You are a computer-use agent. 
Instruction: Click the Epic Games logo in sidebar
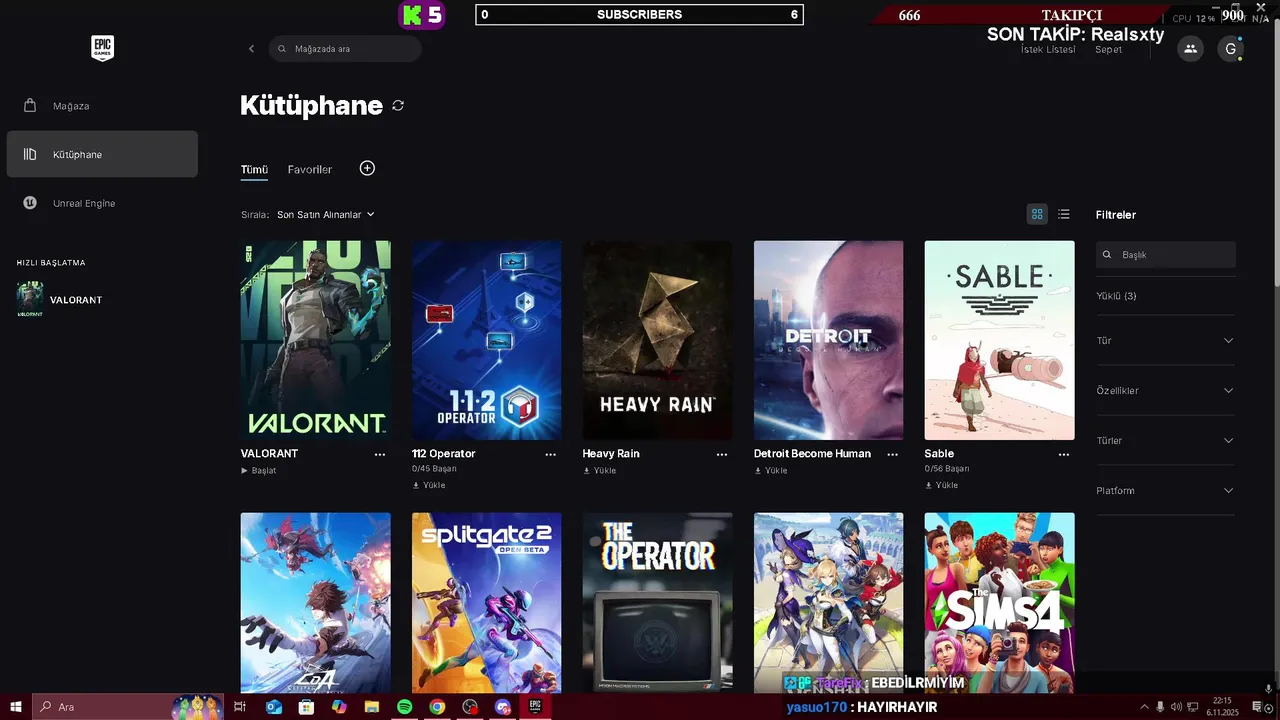[102, 48]
